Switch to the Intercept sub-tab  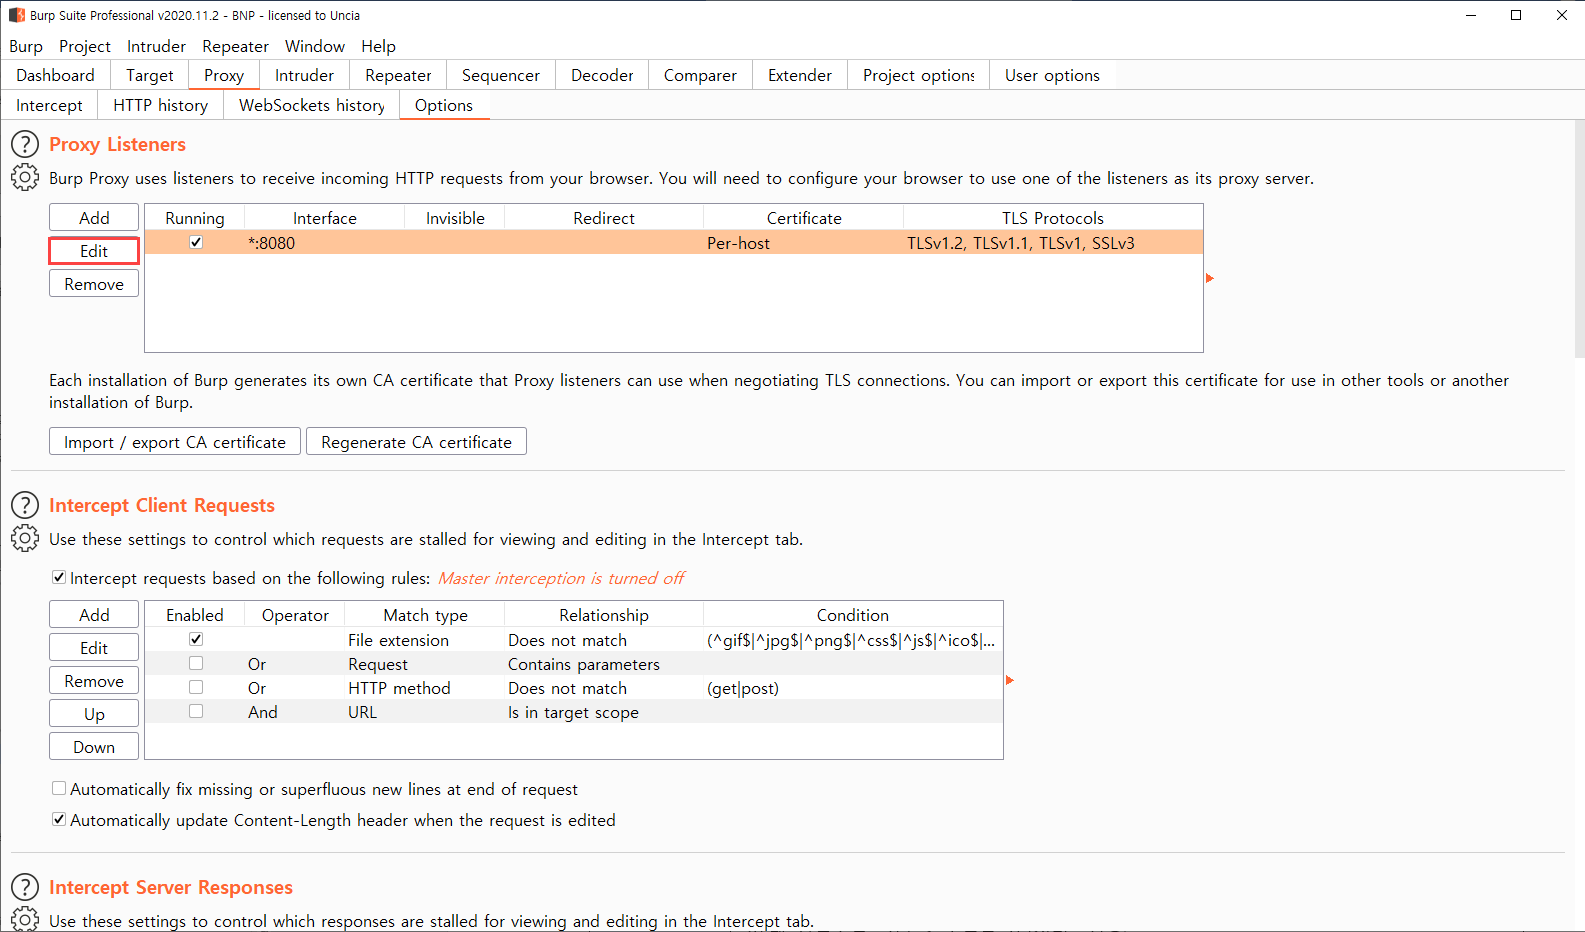[49, 105]
